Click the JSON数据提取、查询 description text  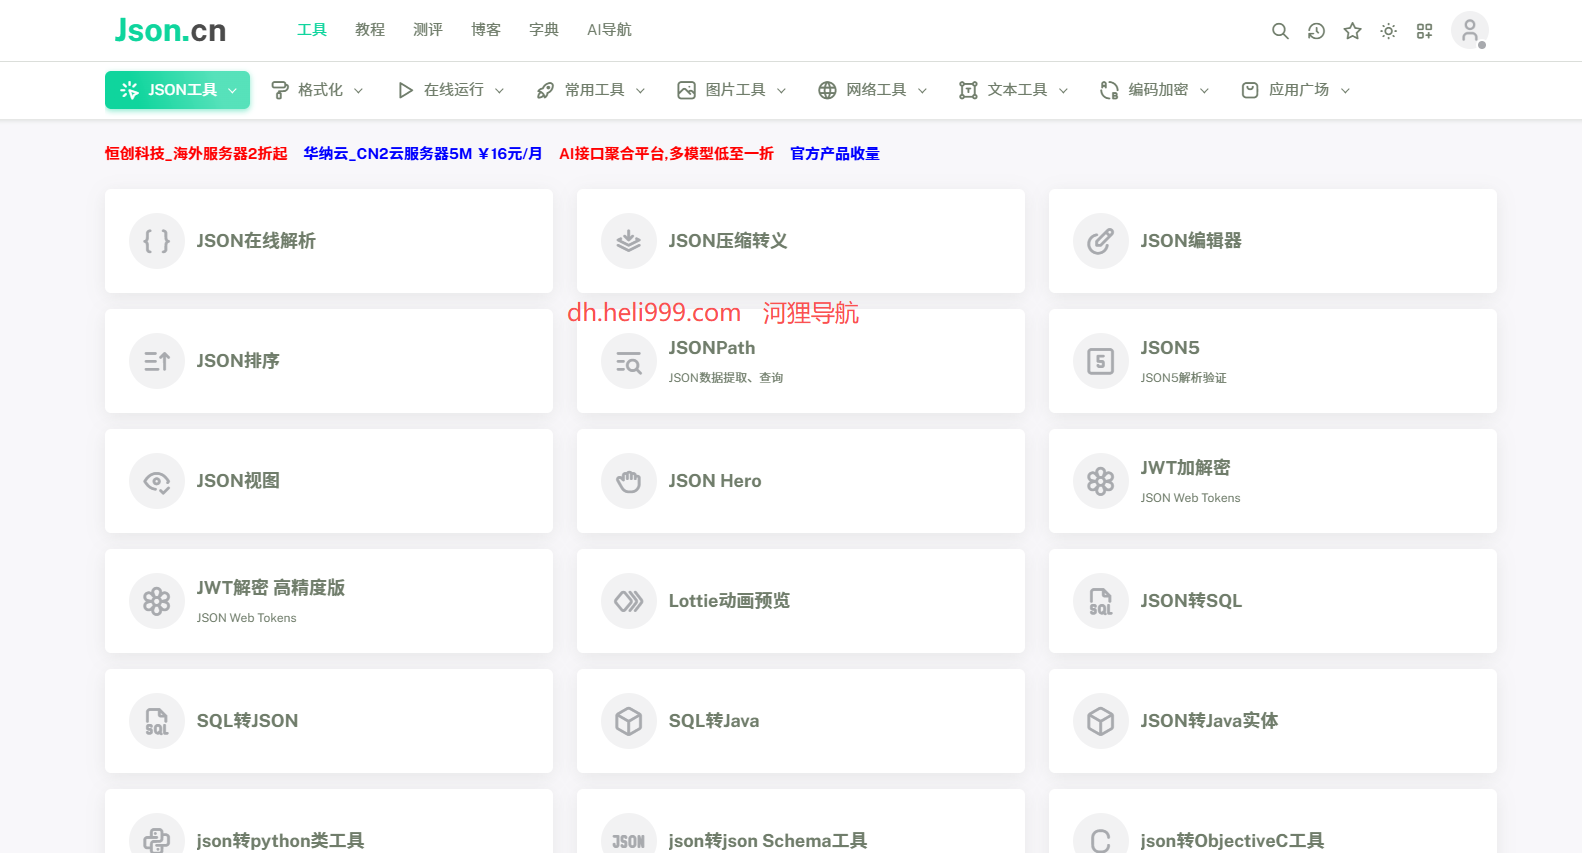[726, 378]
